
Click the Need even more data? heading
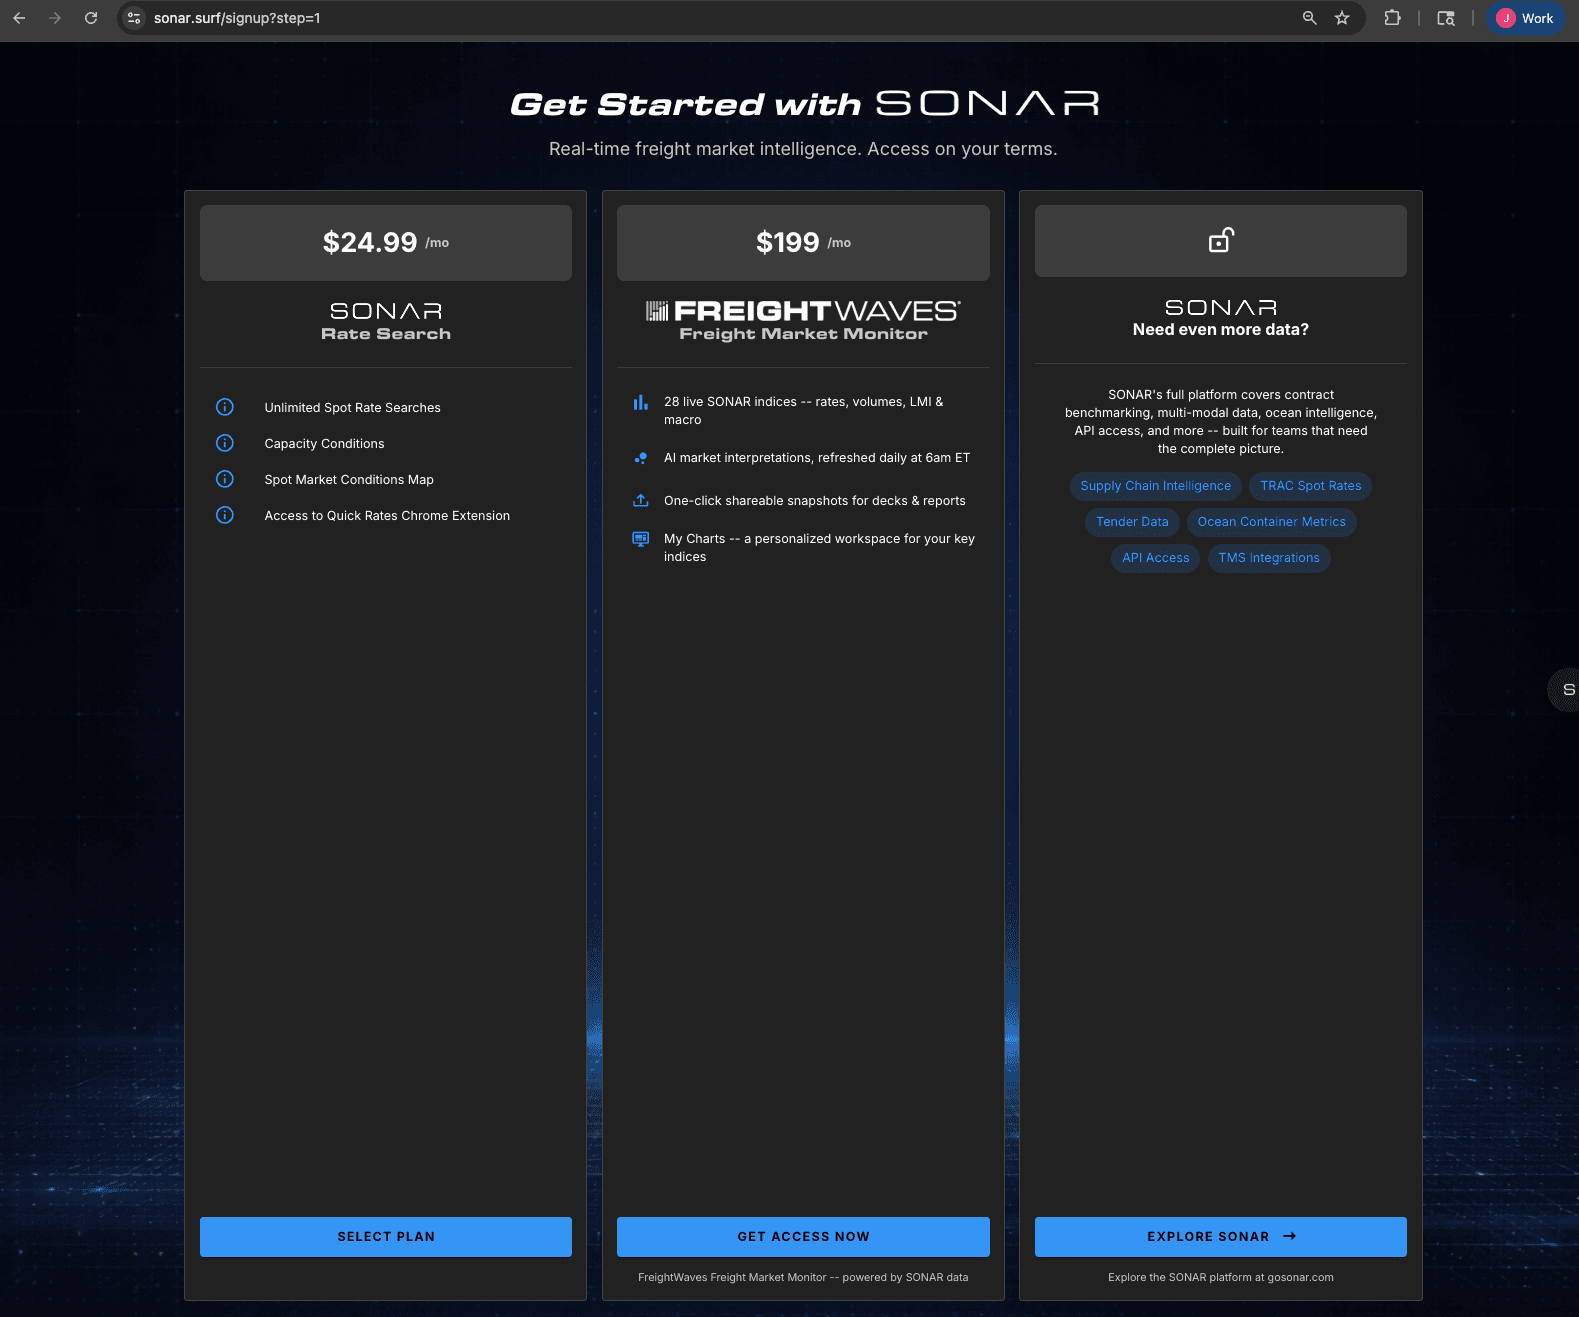[1221, 330]
